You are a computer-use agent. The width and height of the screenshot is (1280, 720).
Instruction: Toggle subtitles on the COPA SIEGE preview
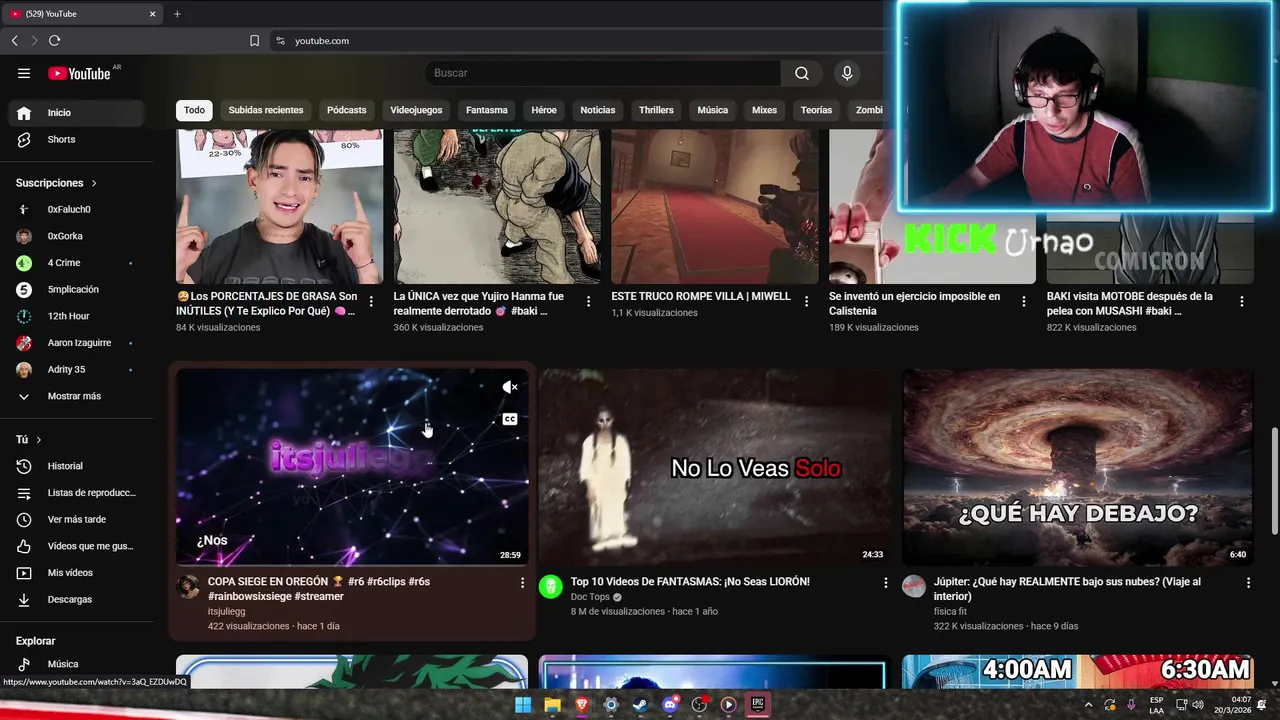[x=509, y=420]
